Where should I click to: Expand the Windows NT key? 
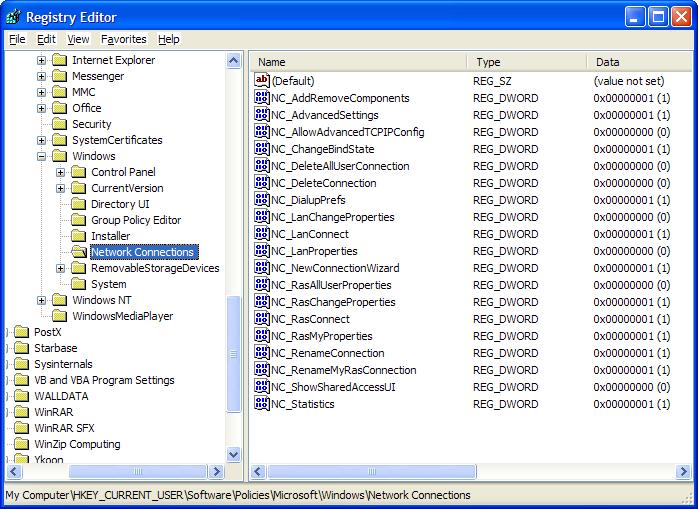(x=41, y=301)
